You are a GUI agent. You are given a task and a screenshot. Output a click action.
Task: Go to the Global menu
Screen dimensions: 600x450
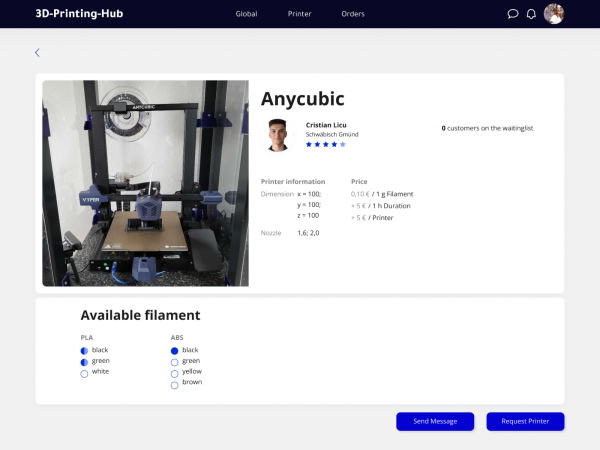[246, 14]
